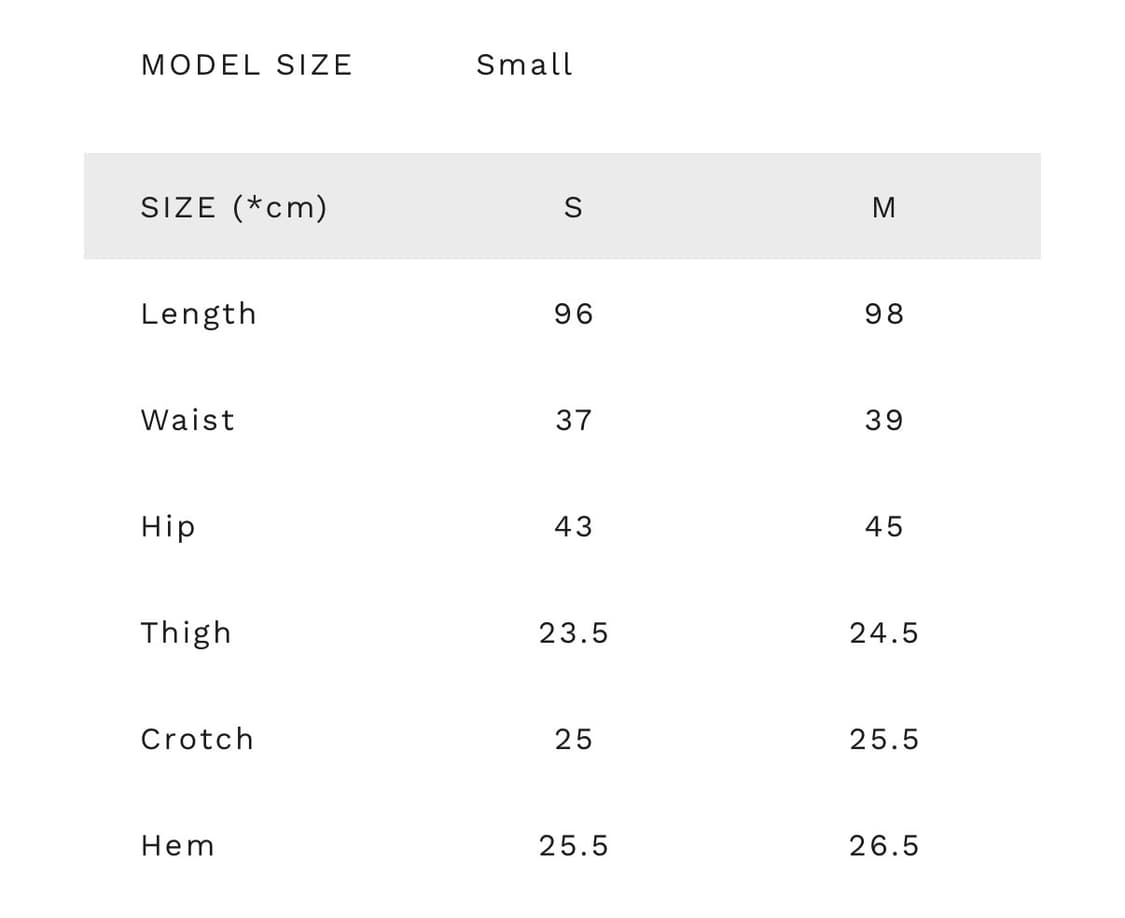
Task: Select Hip value 45 for size M
Action: tap(884, 526)
